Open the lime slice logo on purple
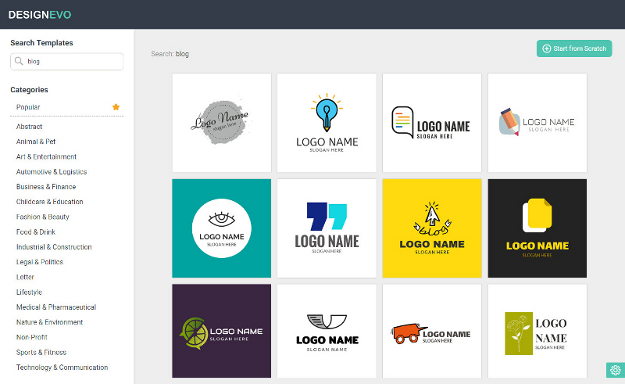The height and width of the screenshot is (384, 625). (222, 331)
